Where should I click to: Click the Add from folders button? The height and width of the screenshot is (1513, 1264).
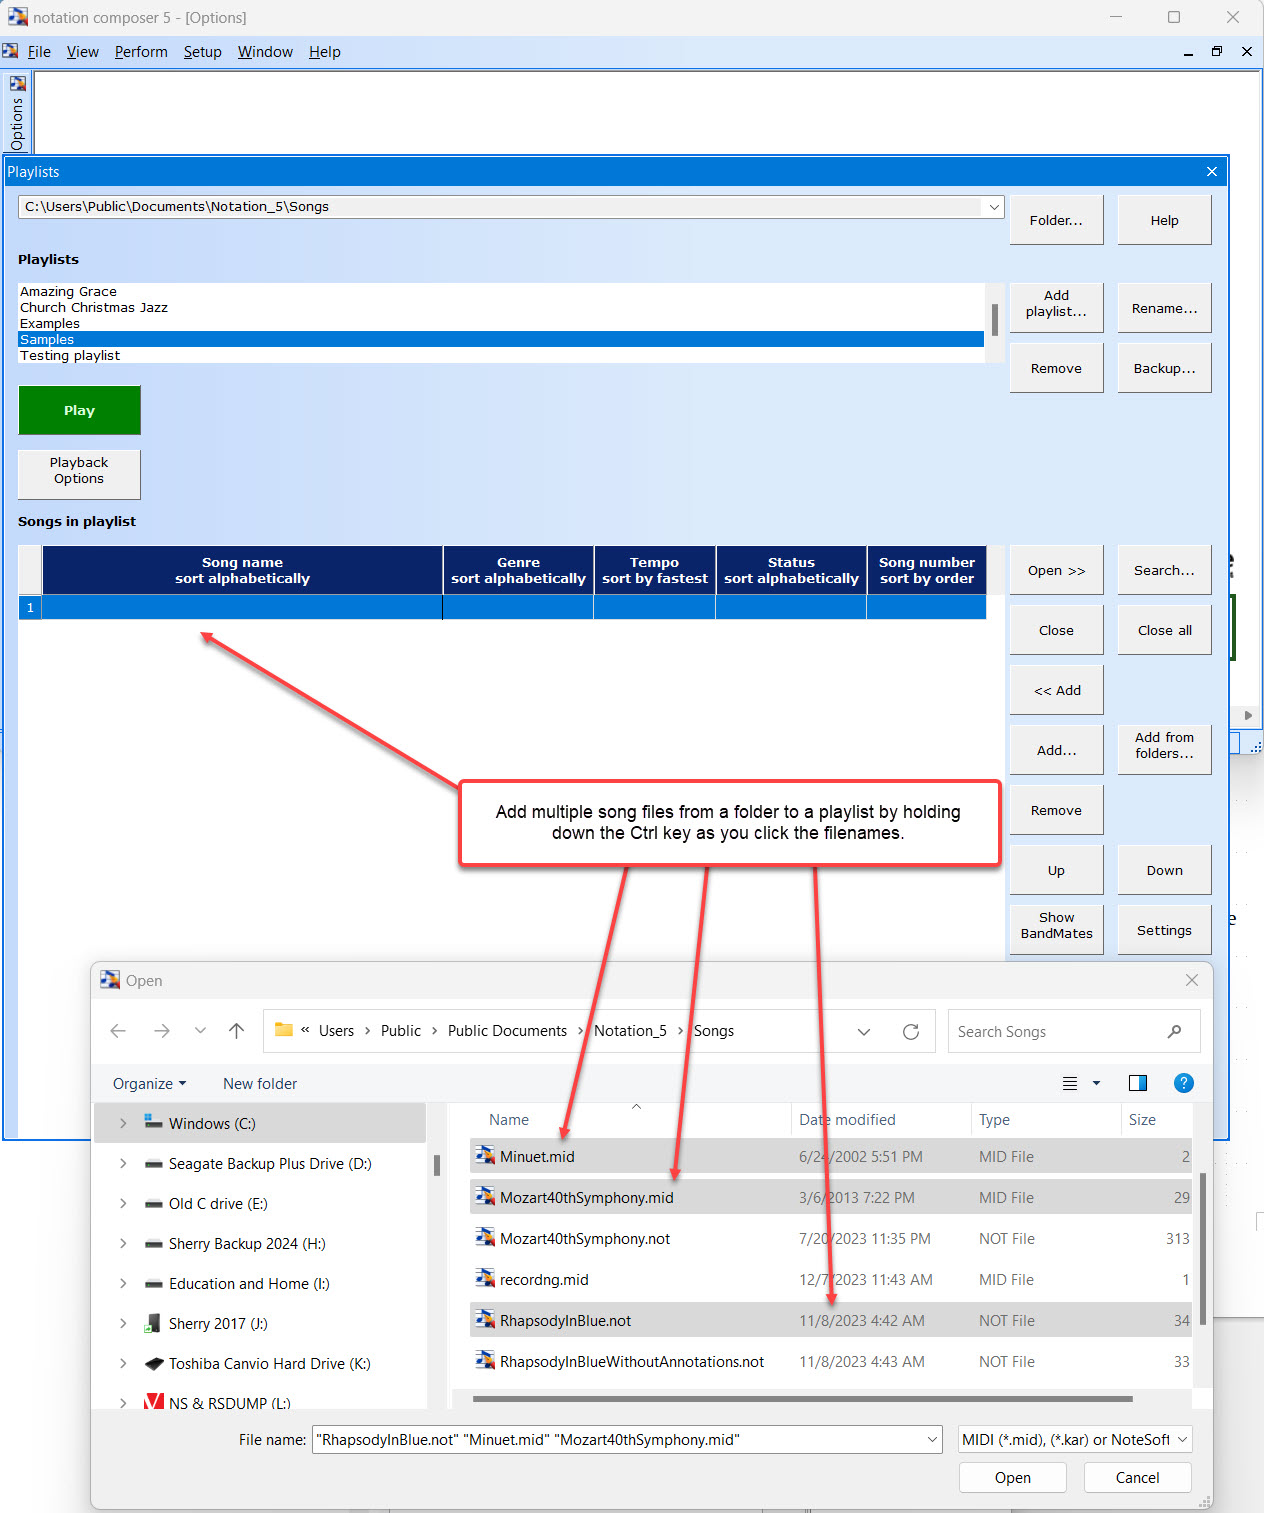(1164, 746)
